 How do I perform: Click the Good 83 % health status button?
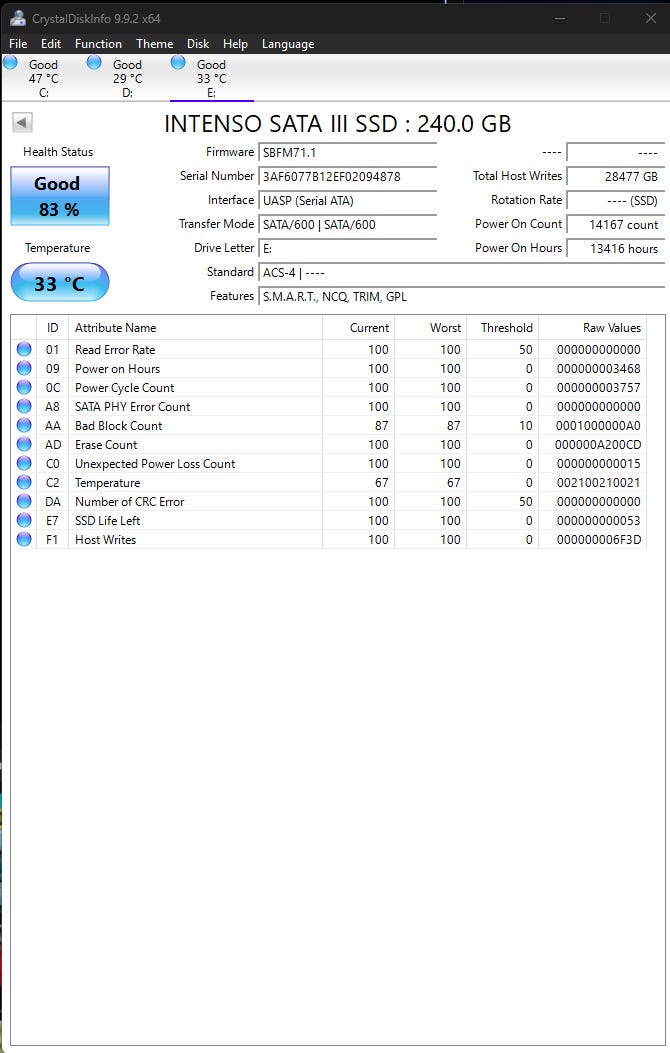(x=59, y=196)
